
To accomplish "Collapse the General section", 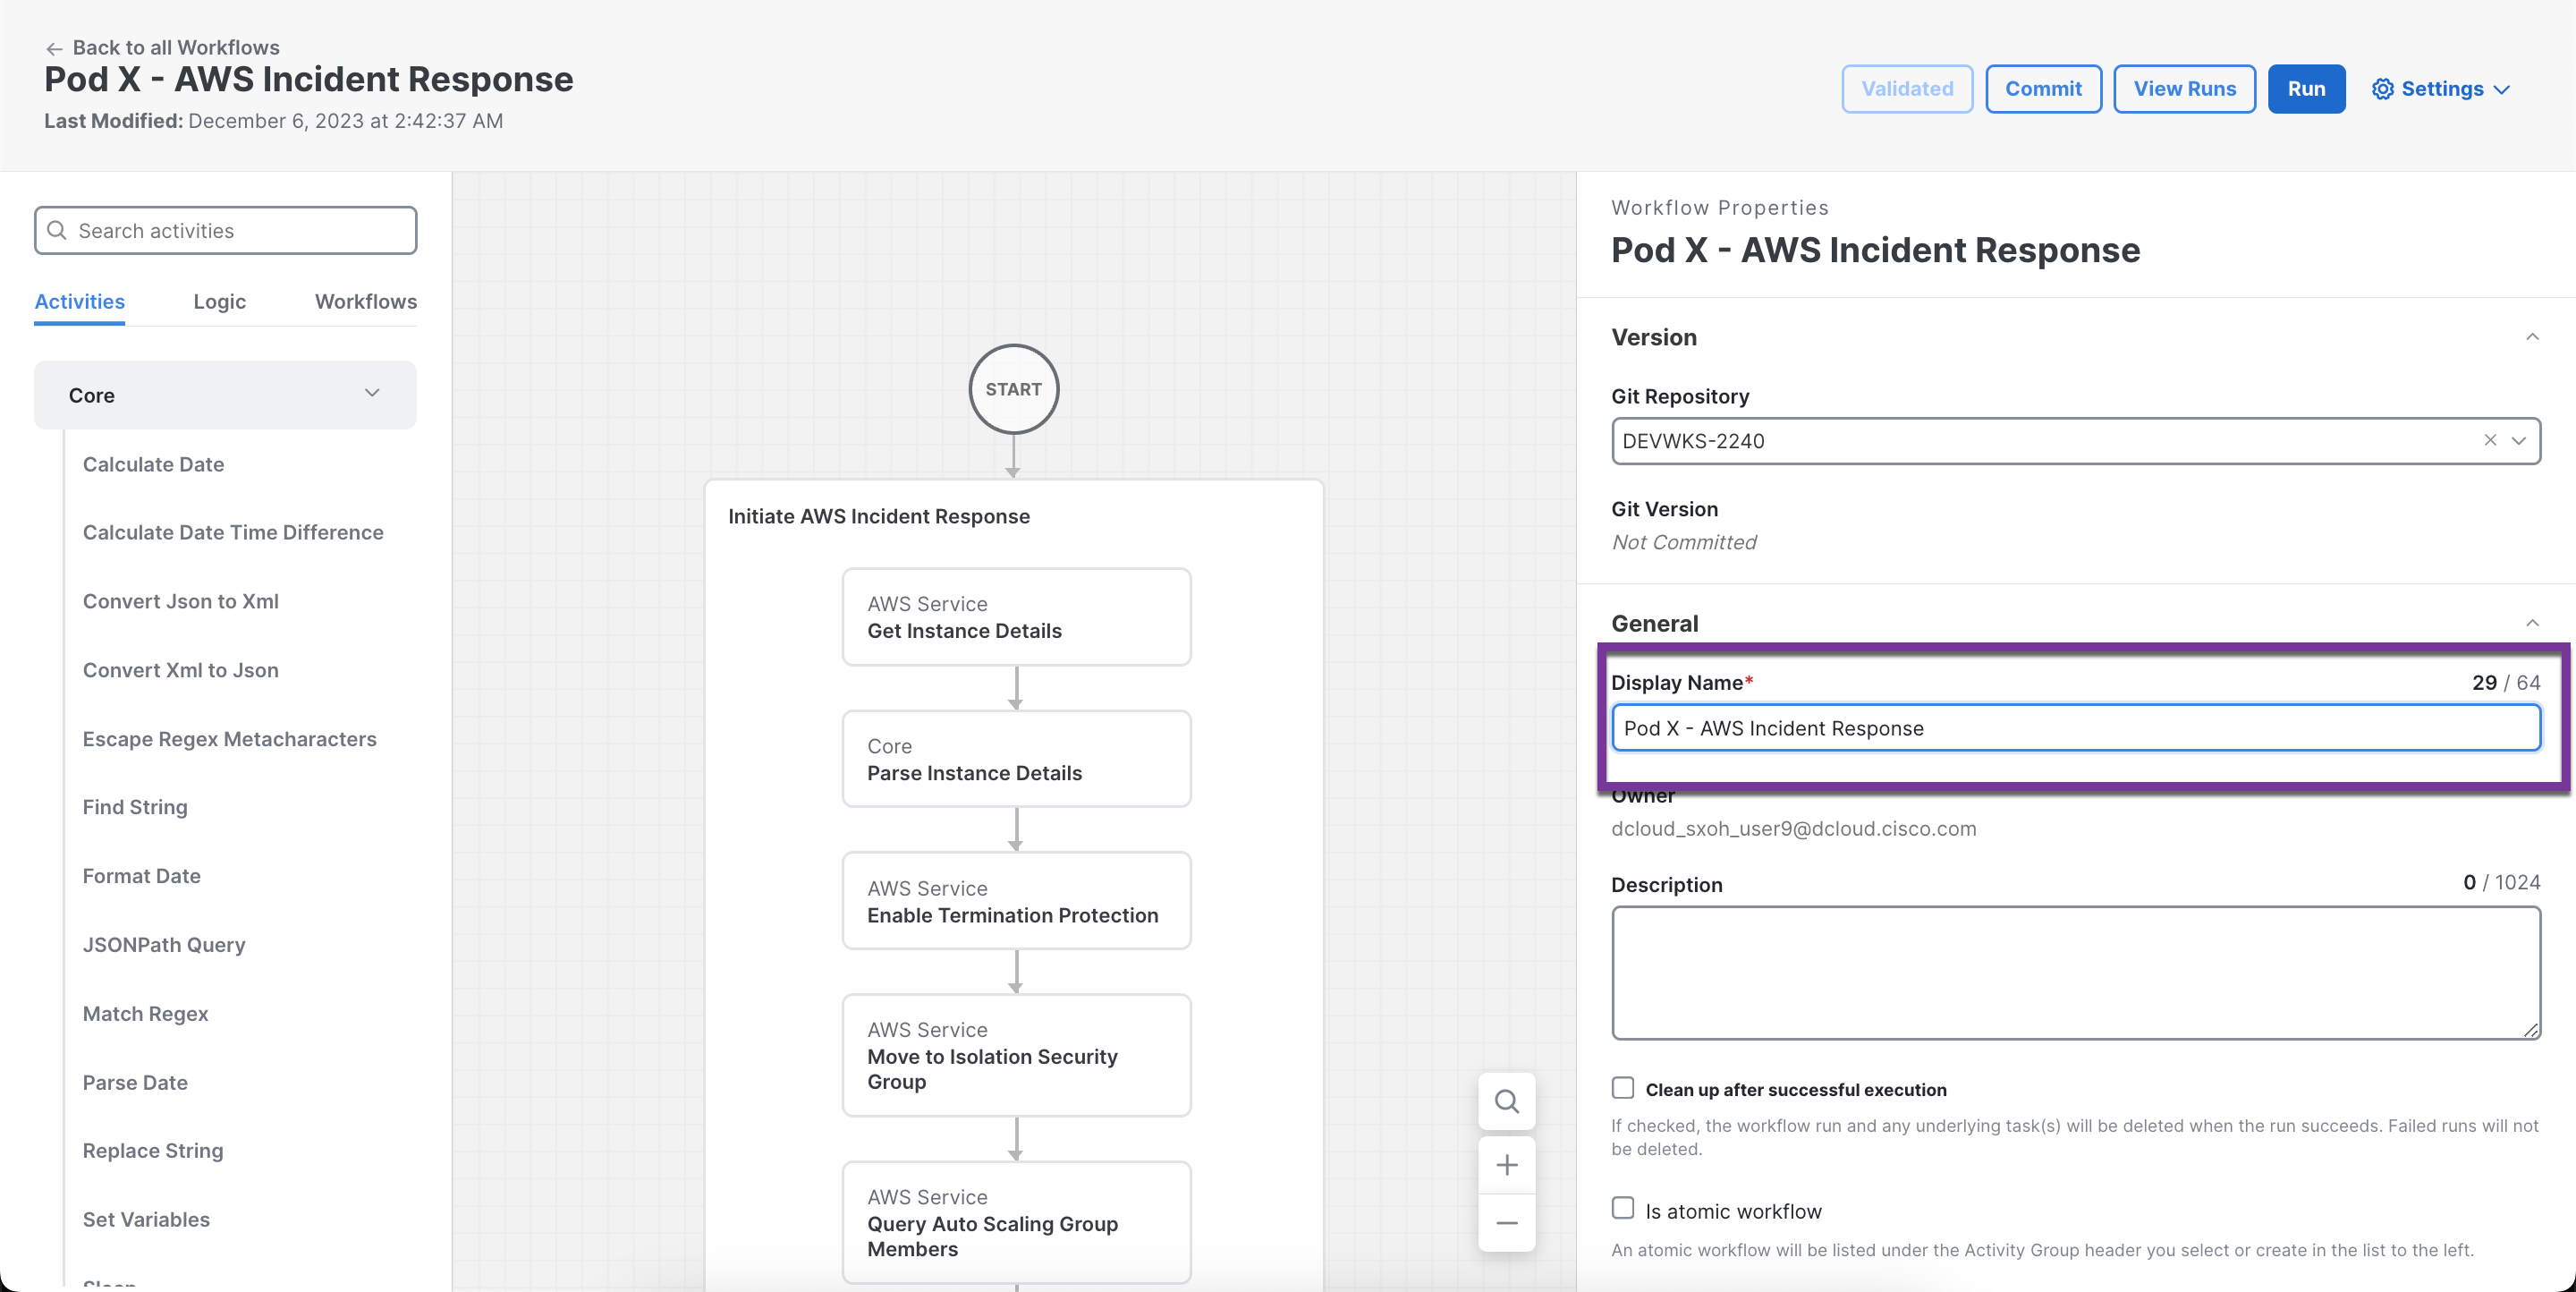I will [2532, 623].
